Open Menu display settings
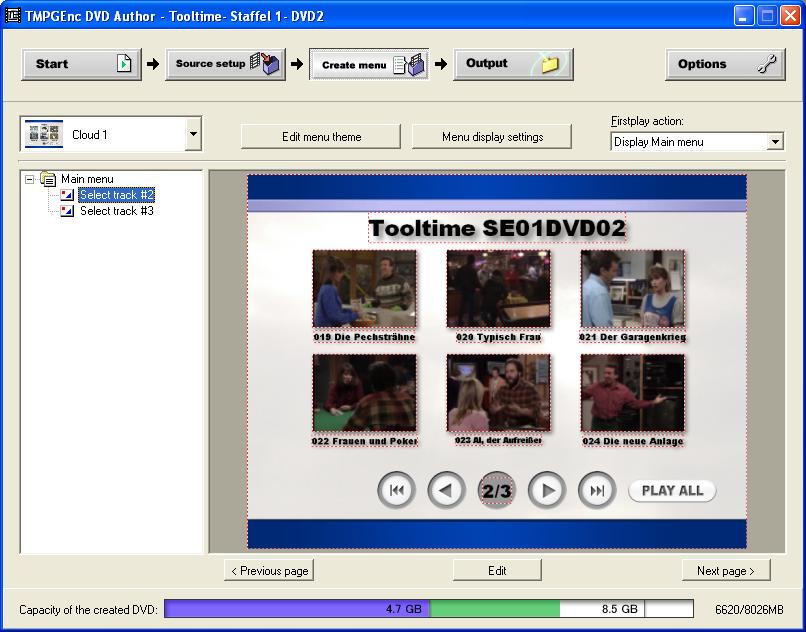The height and width of the screenshot is (632, 806). tap(492, 137)
